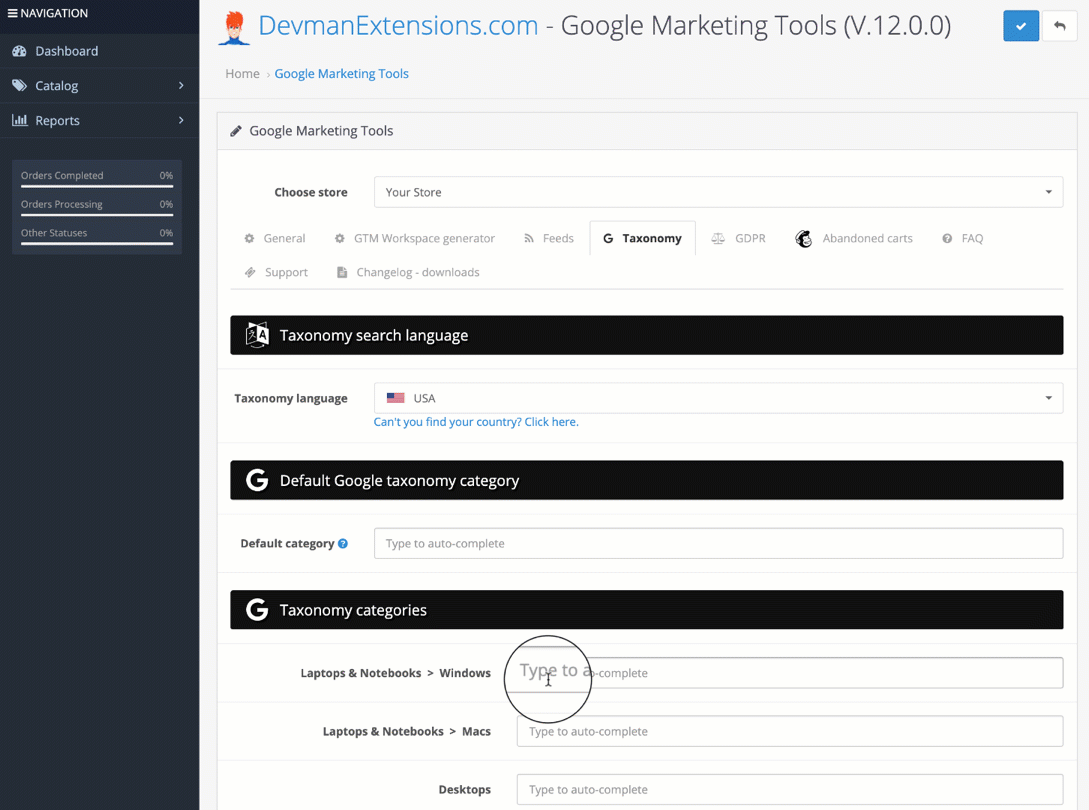Click the Desktops taxonomy input field
Image resolution: width=1089 pixels, height=810 pixels.
(790, 789)
